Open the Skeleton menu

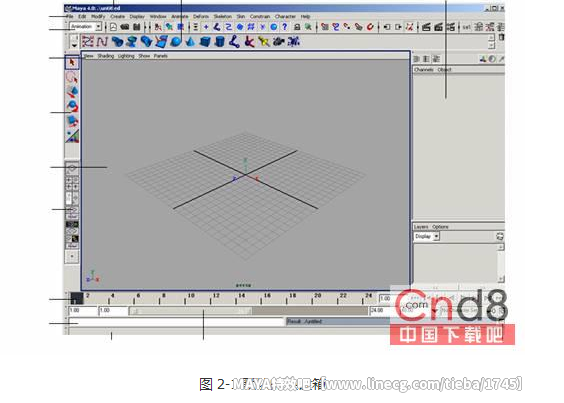click(223, 17)
